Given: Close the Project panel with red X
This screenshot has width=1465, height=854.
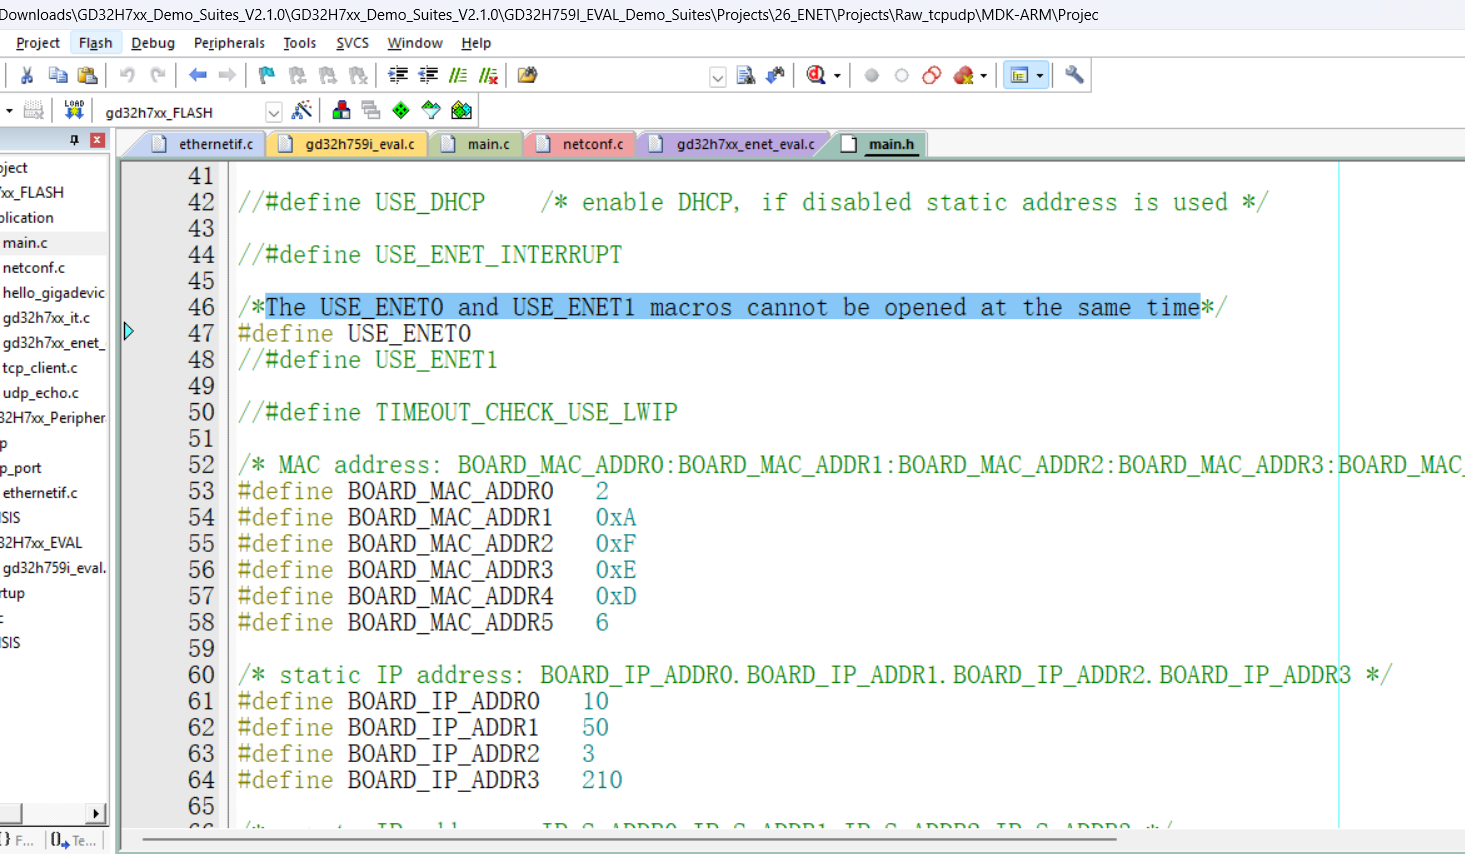Looking at the screenshot, I should [x=97, y=140].
